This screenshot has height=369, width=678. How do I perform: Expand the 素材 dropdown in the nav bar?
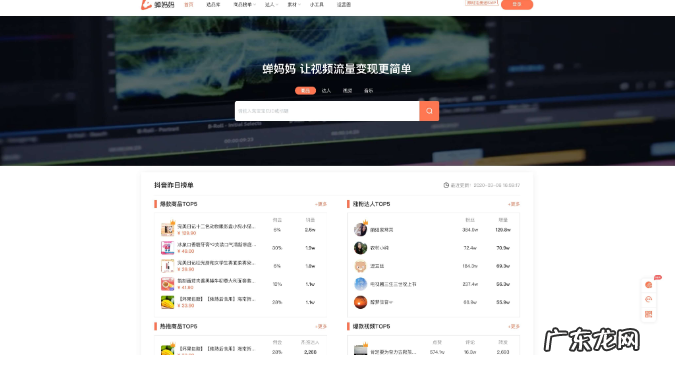[294, 5]
